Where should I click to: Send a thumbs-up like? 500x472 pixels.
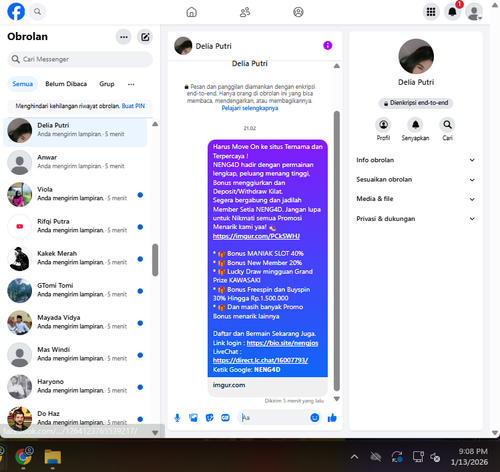click(332, 418)
